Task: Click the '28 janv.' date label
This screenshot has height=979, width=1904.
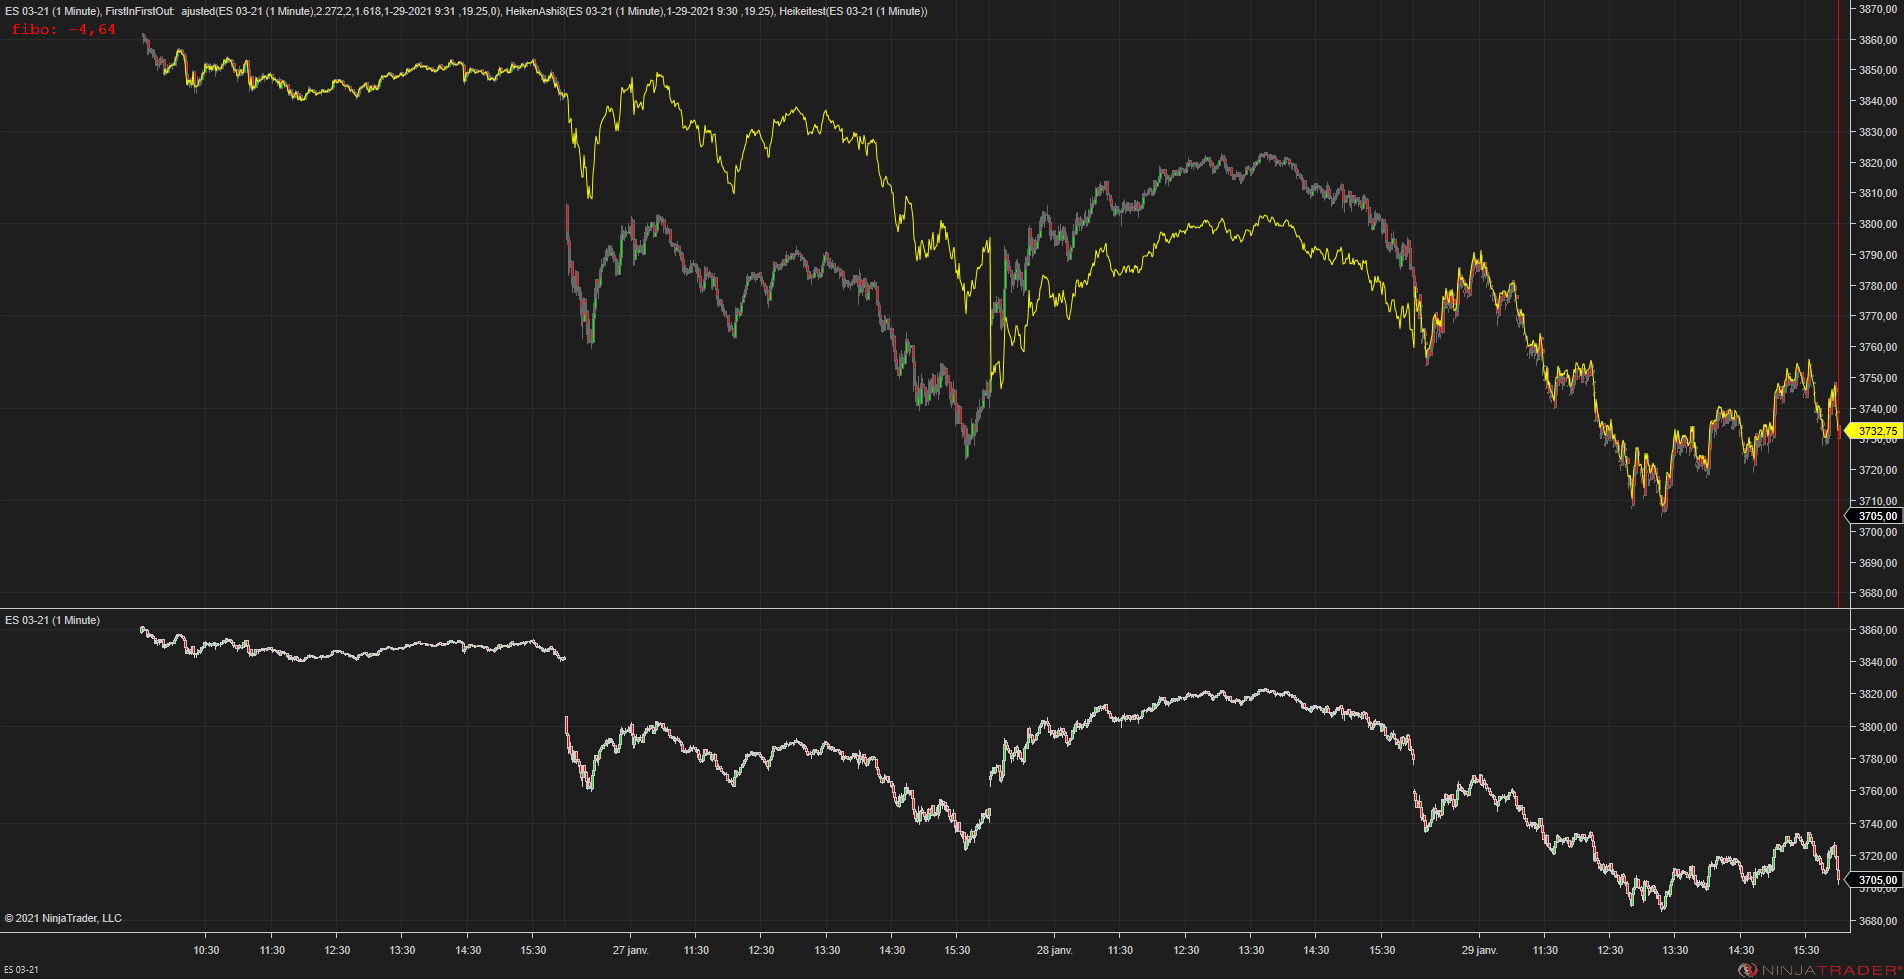Action: pyautogui.click(x=1055, y=950)
